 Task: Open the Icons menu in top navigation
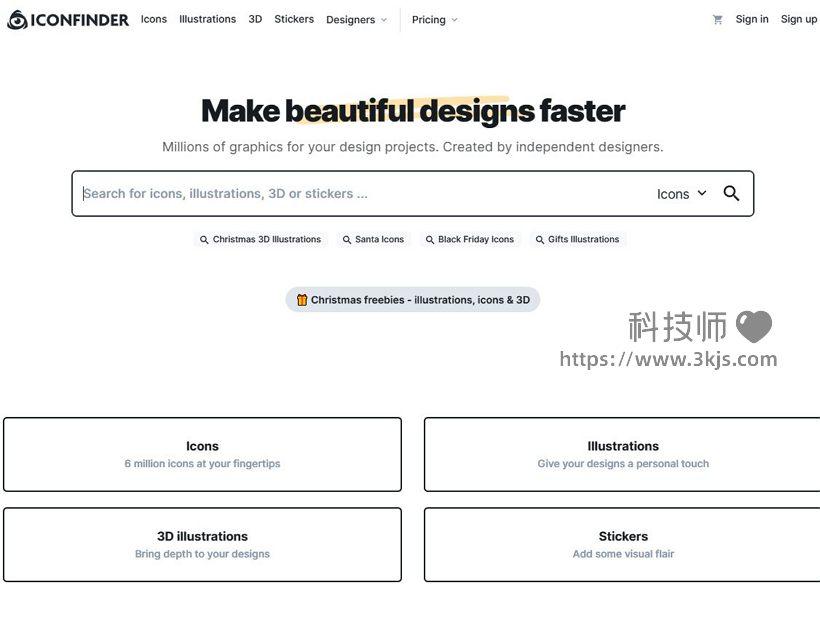click(x=154, y=19)
